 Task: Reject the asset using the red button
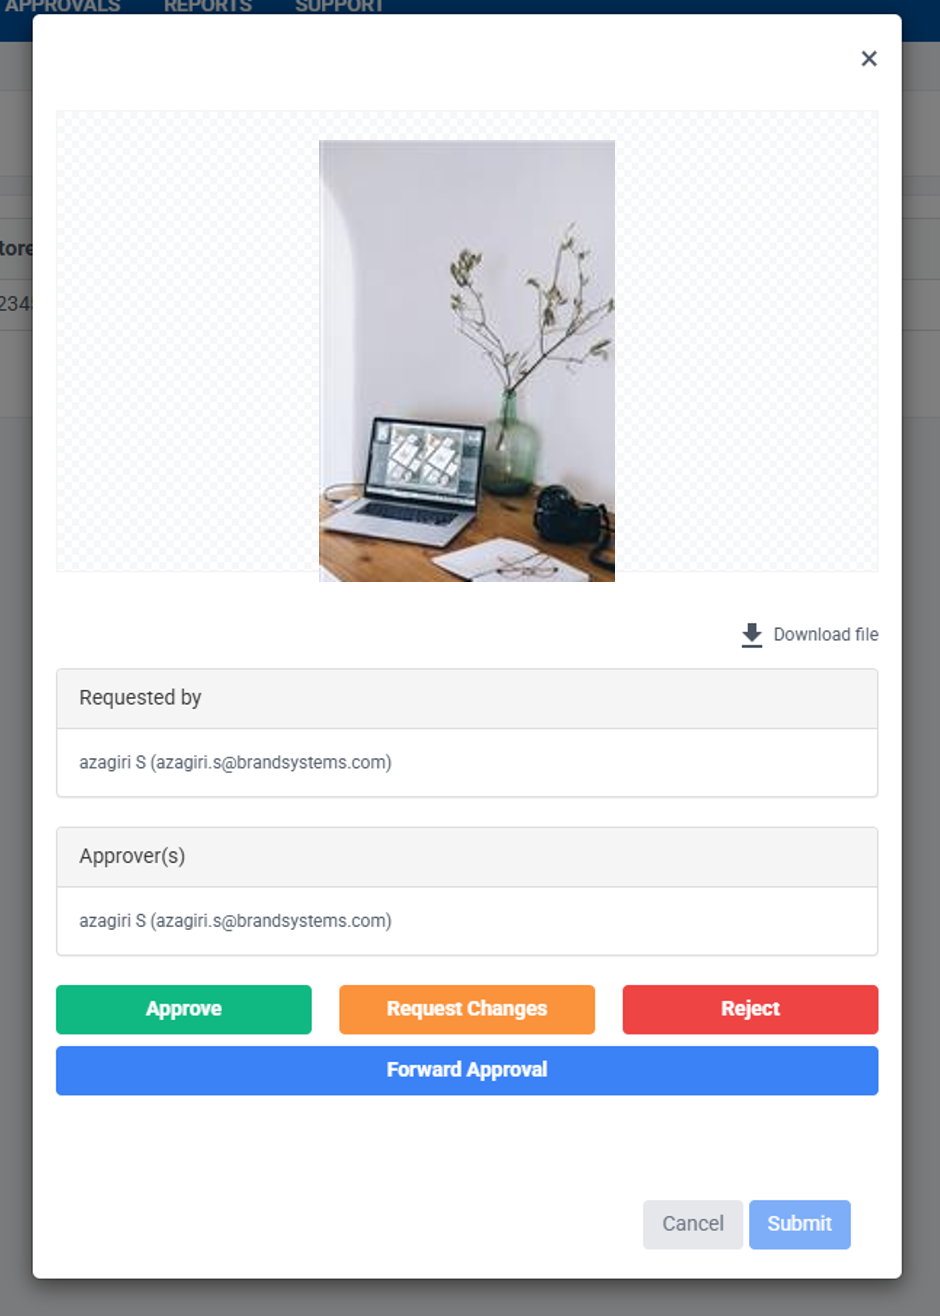[750, 1009]
